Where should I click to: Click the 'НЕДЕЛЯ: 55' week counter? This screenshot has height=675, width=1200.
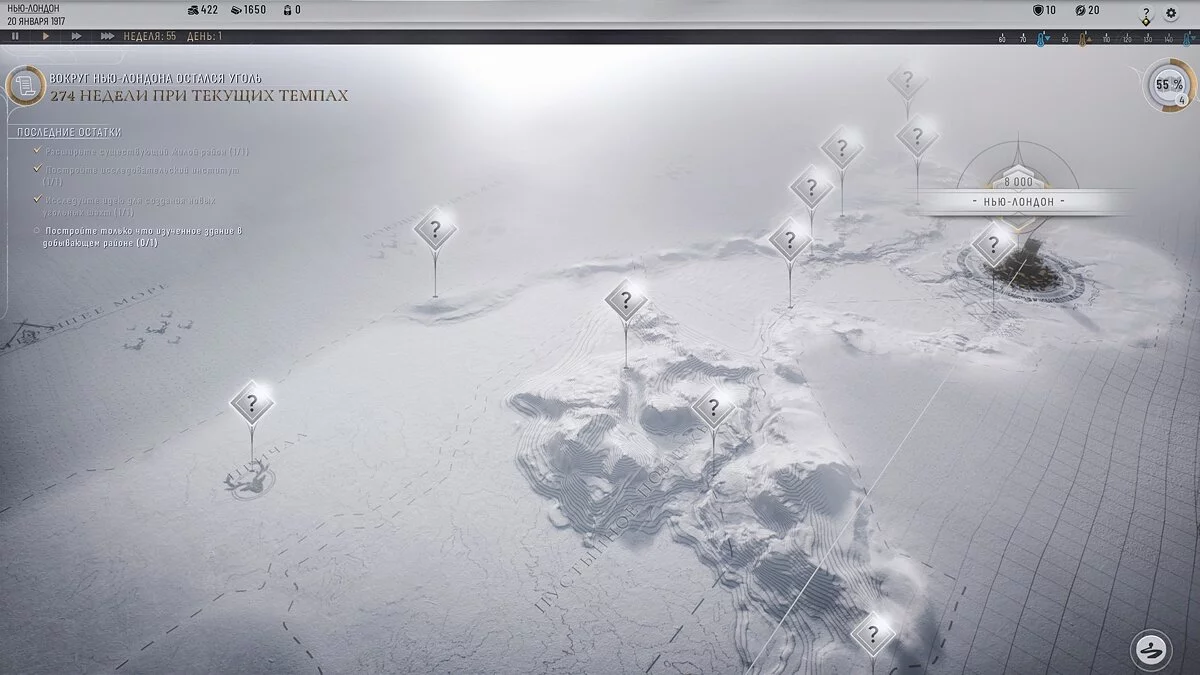coord(150,36)
